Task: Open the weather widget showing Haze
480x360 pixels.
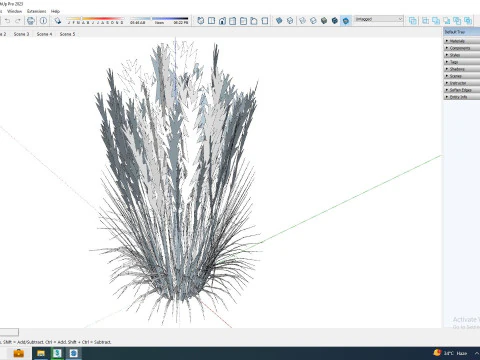Action: coord(450,353)
